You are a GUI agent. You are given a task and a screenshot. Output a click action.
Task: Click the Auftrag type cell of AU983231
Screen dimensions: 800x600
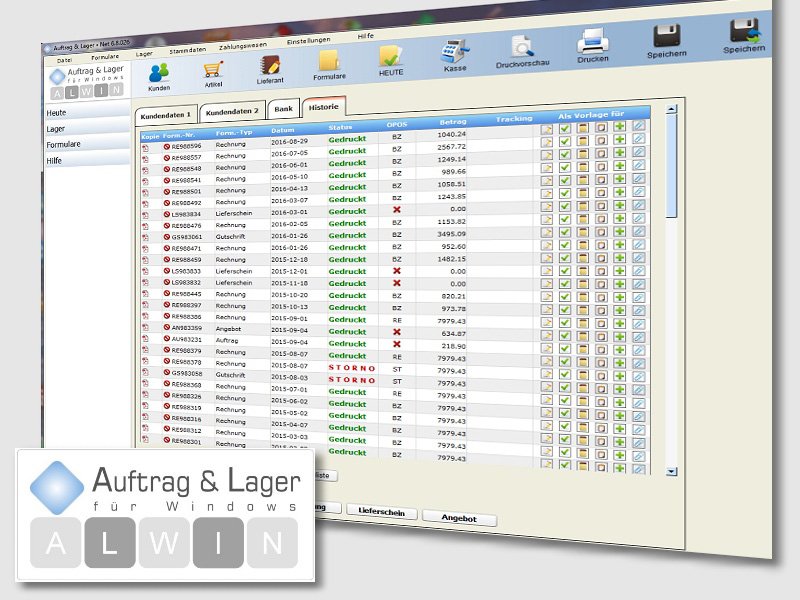[227, 340]
